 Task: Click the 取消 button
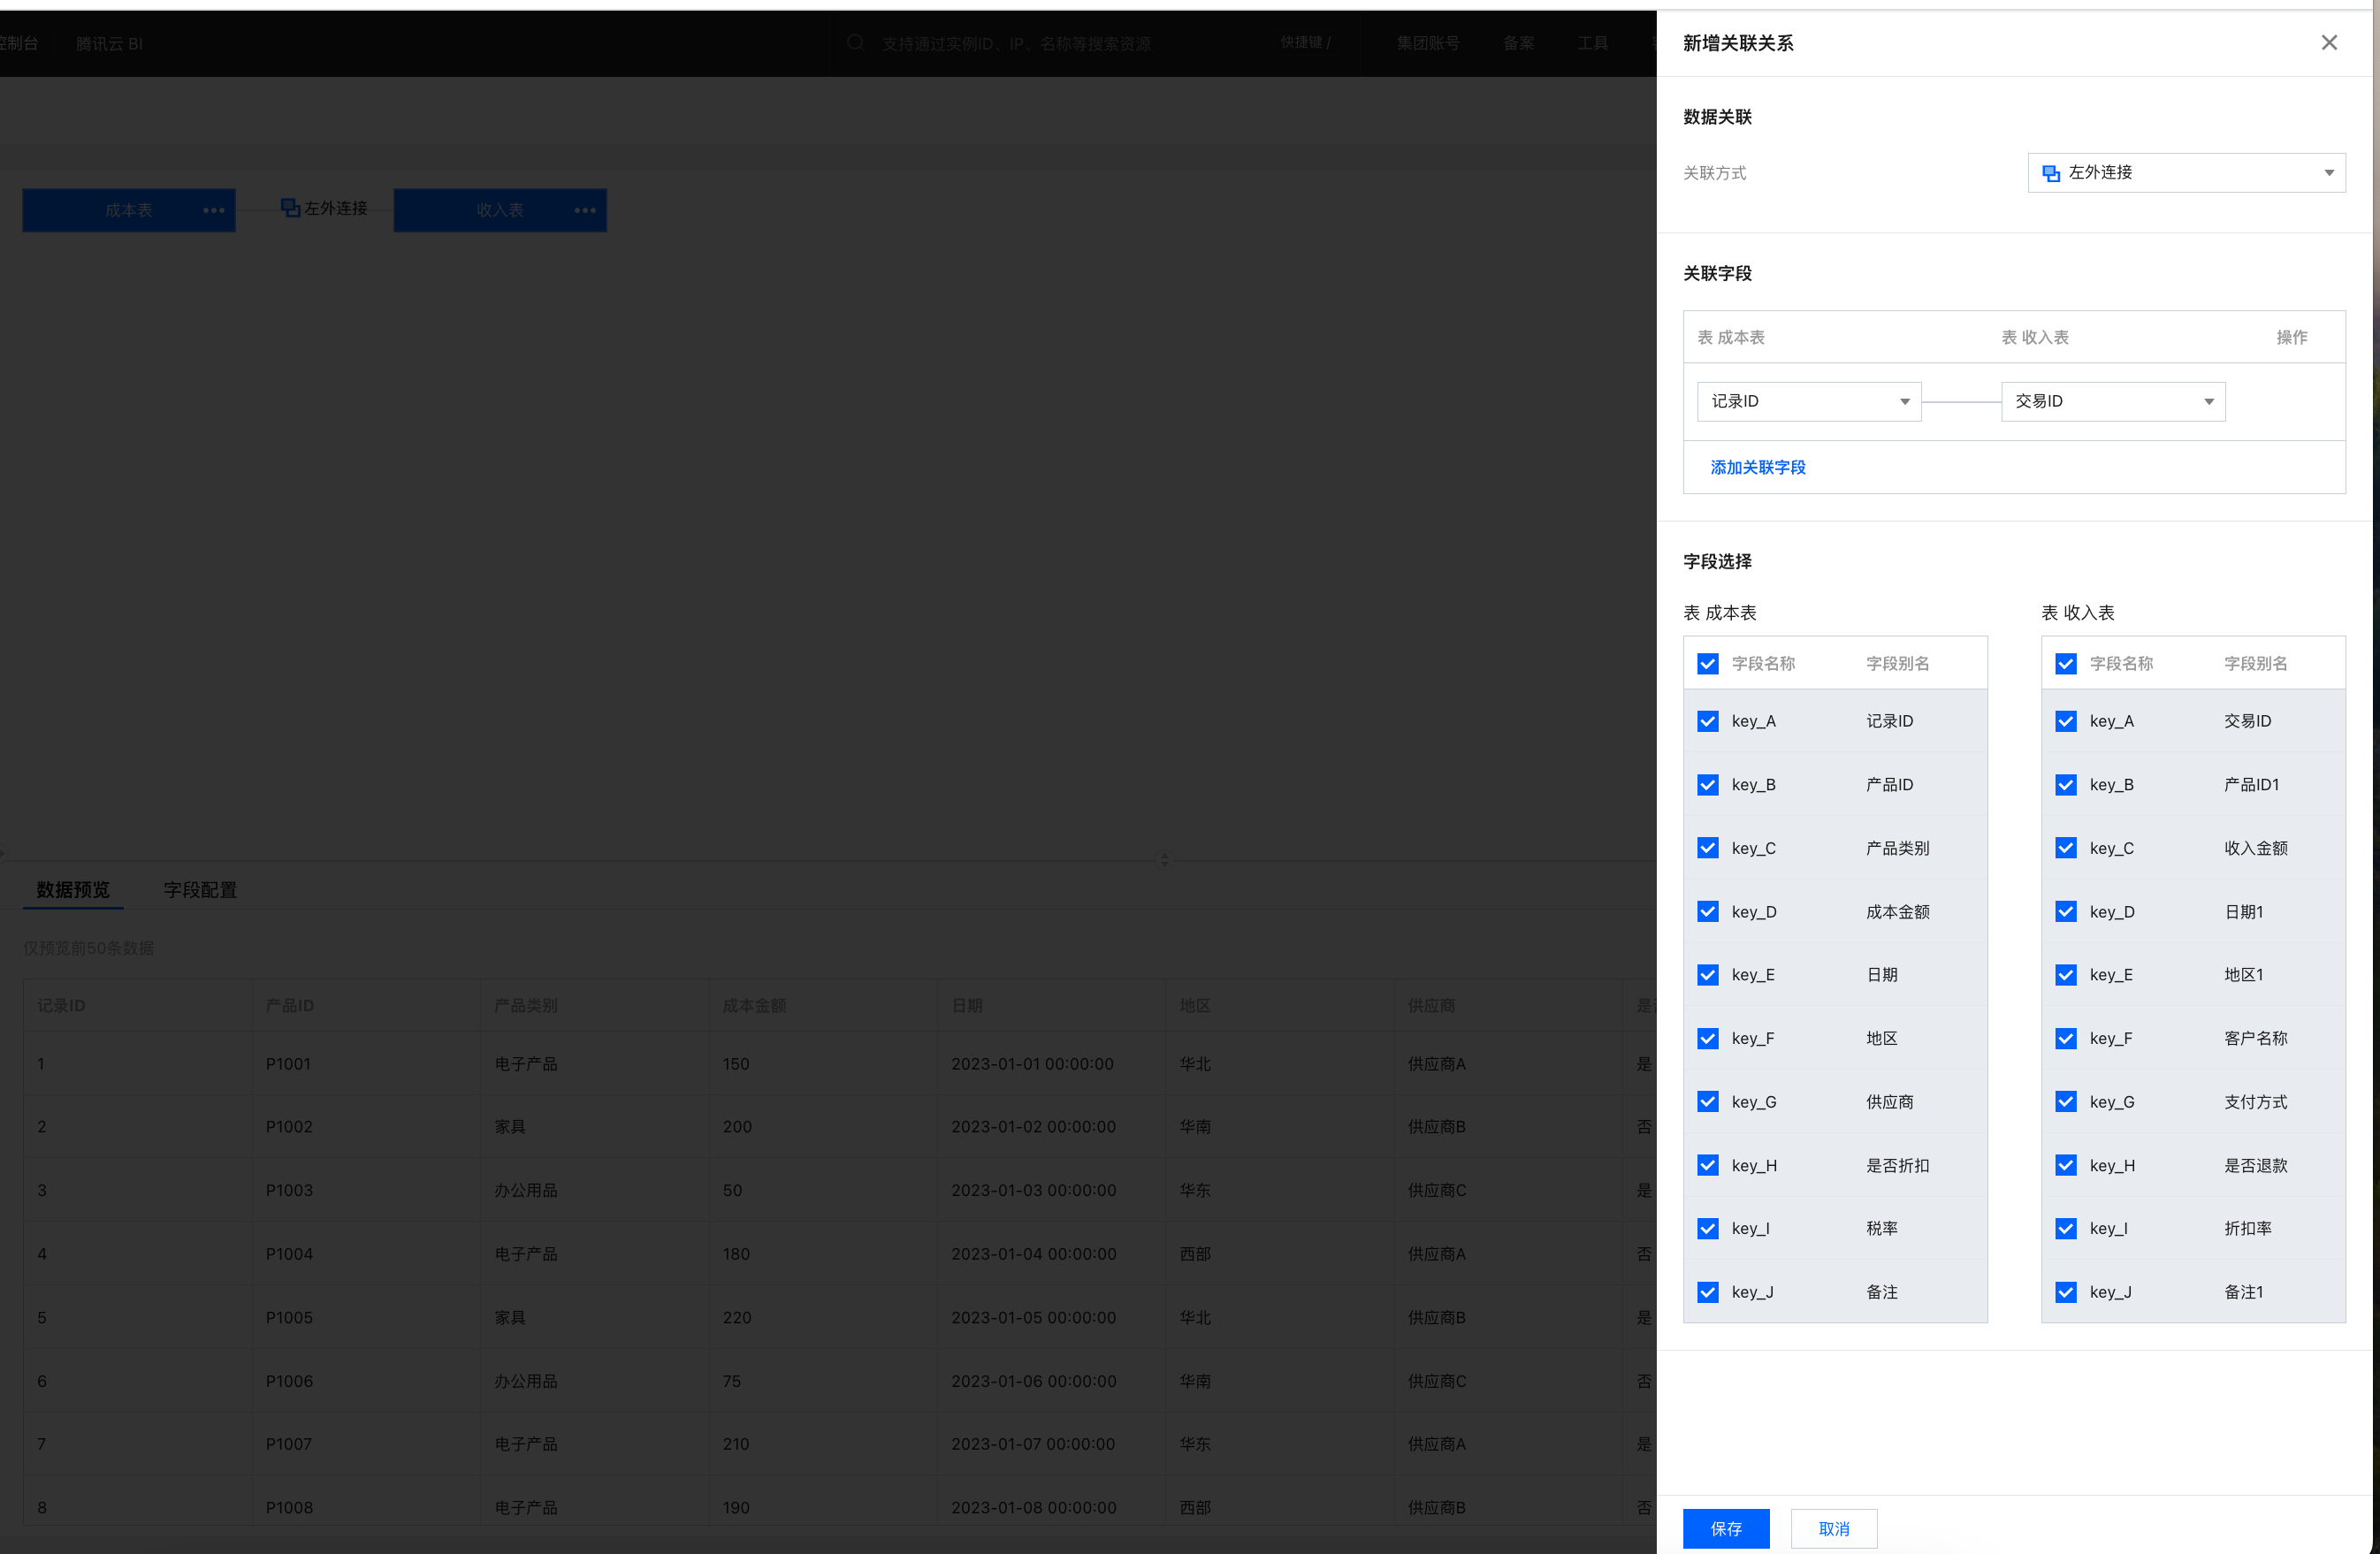pos(1833,1528)
